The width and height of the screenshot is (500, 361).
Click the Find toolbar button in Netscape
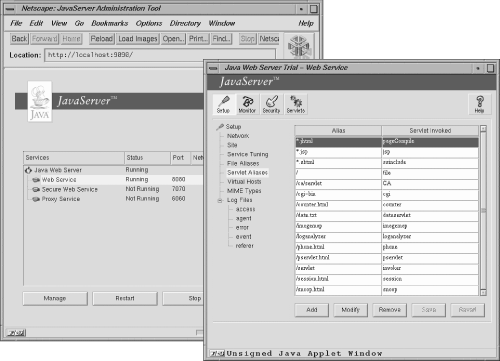click(222, 39)
